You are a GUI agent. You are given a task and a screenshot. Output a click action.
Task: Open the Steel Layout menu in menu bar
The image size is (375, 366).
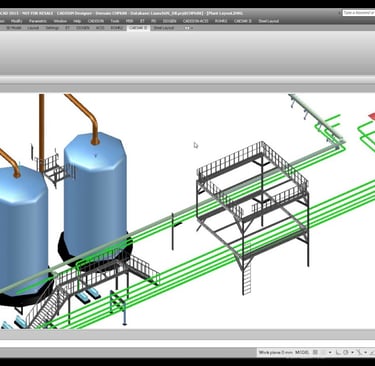coord(268,21)
